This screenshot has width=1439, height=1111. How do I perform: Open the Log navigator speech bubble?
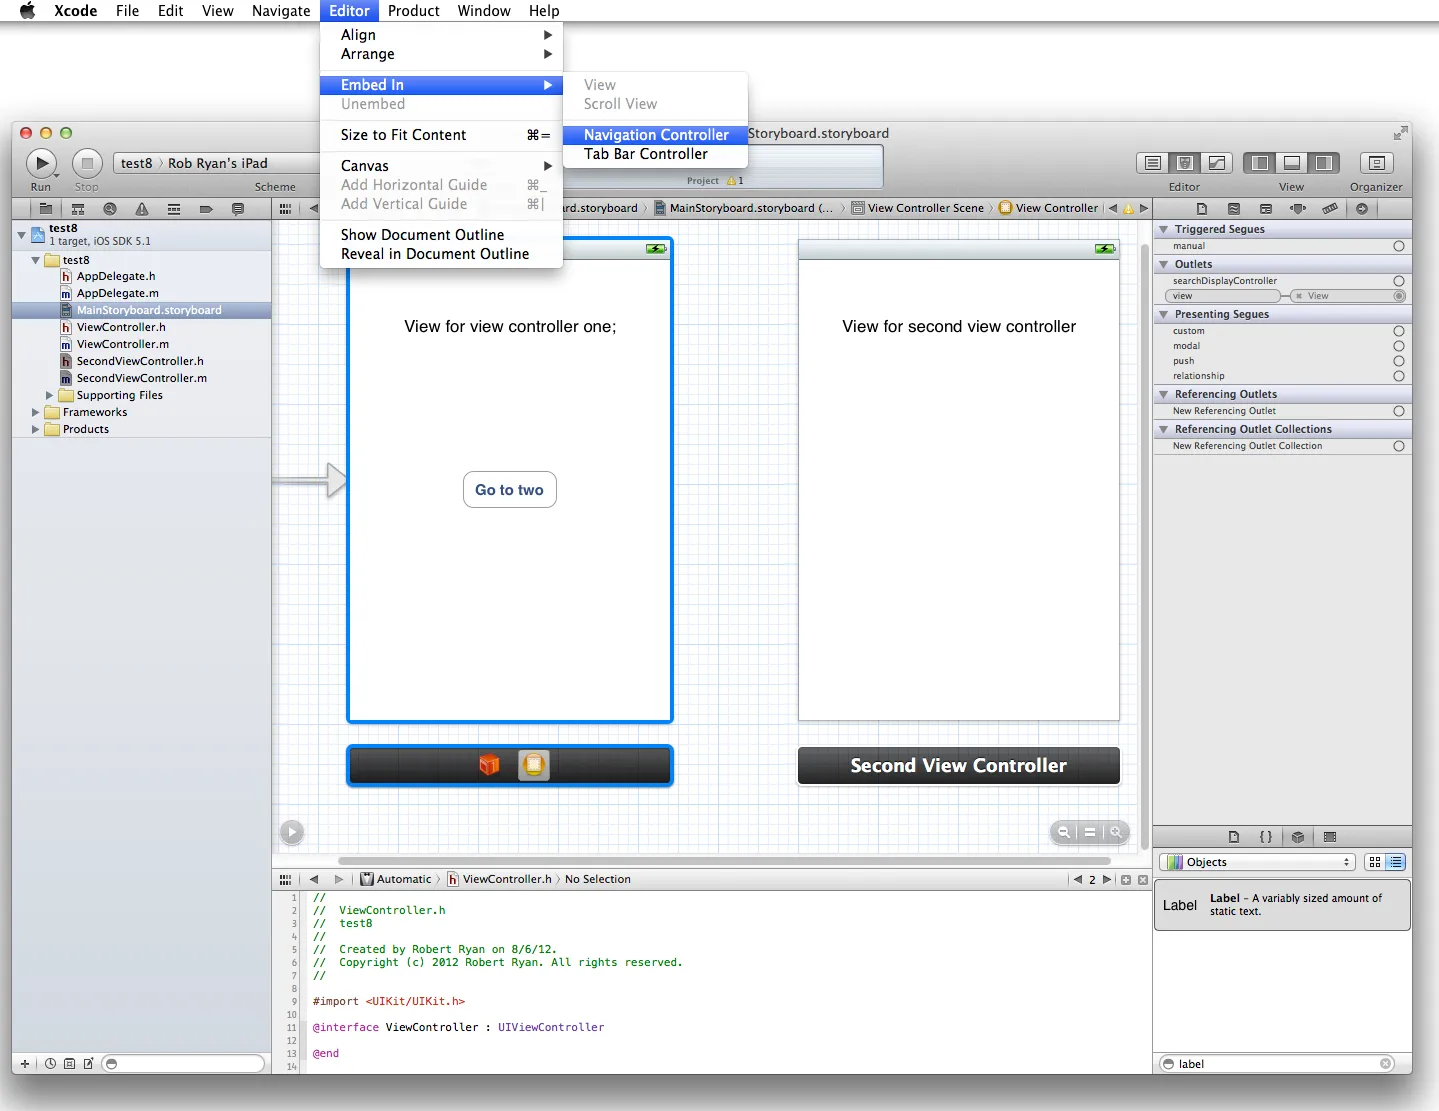pos(238,209)
